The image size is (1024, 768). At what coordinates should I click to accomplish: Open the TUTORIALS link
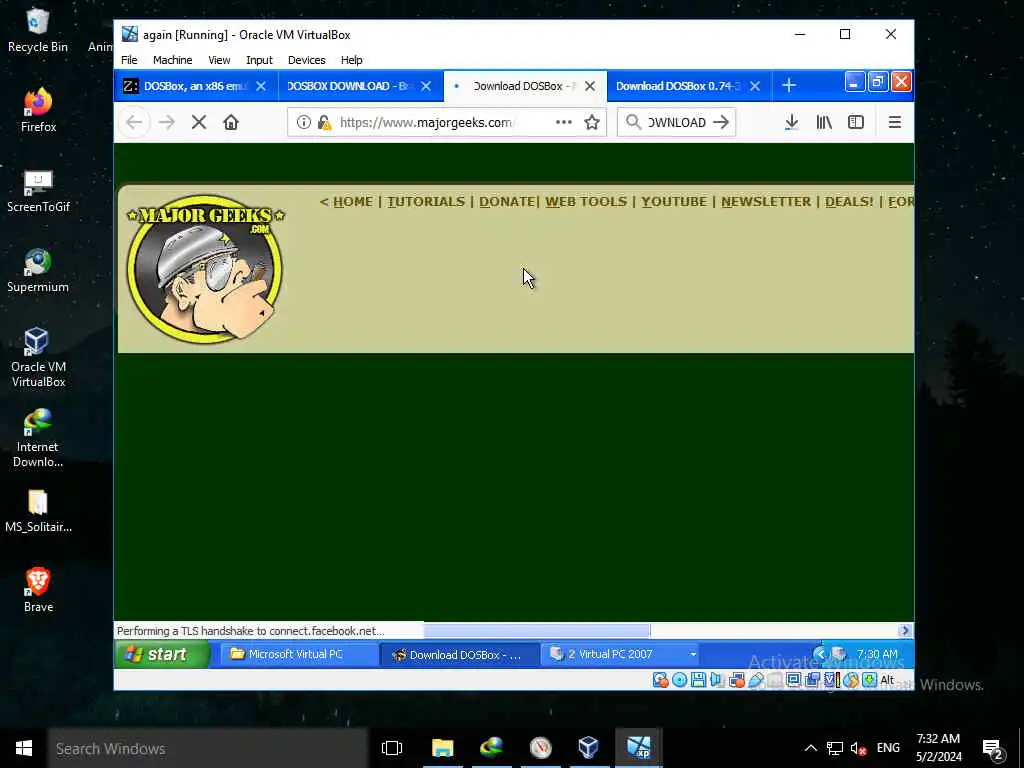click(x=426, y=202)
